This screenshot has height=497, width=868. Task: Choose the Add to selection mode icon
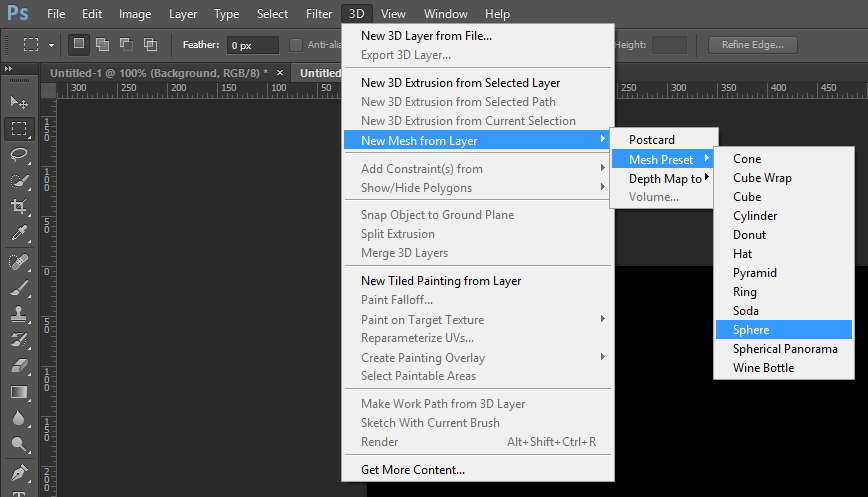click(x=102, y=44)
